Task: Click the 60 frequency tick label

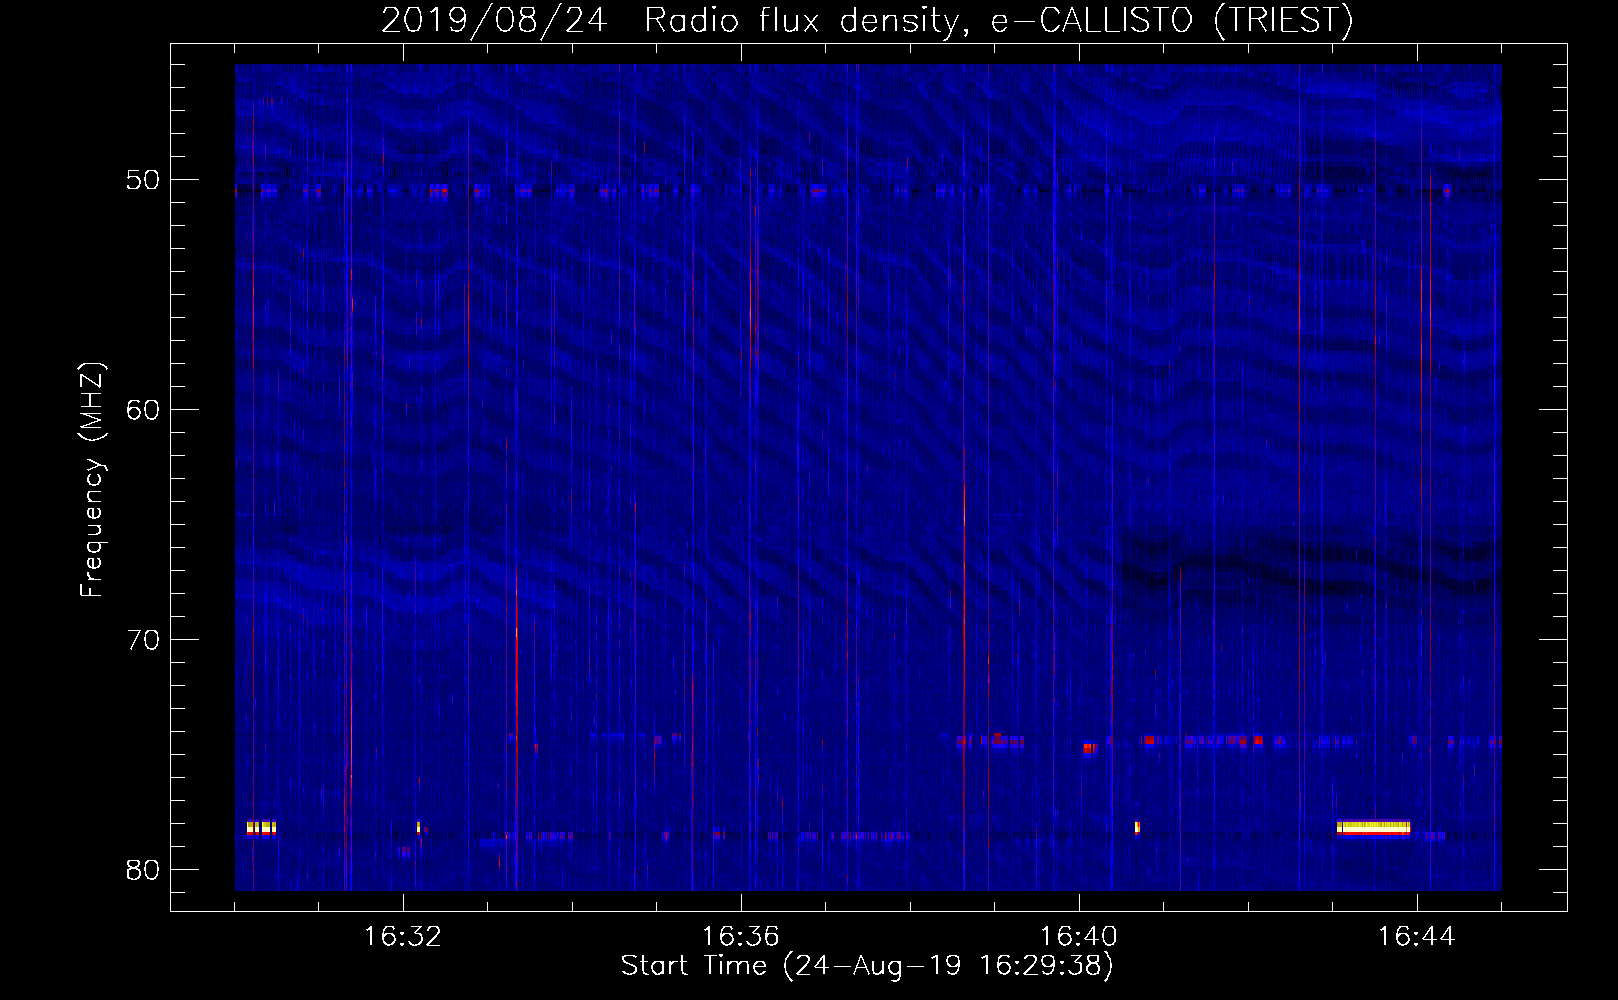Action: pos(143,410)
